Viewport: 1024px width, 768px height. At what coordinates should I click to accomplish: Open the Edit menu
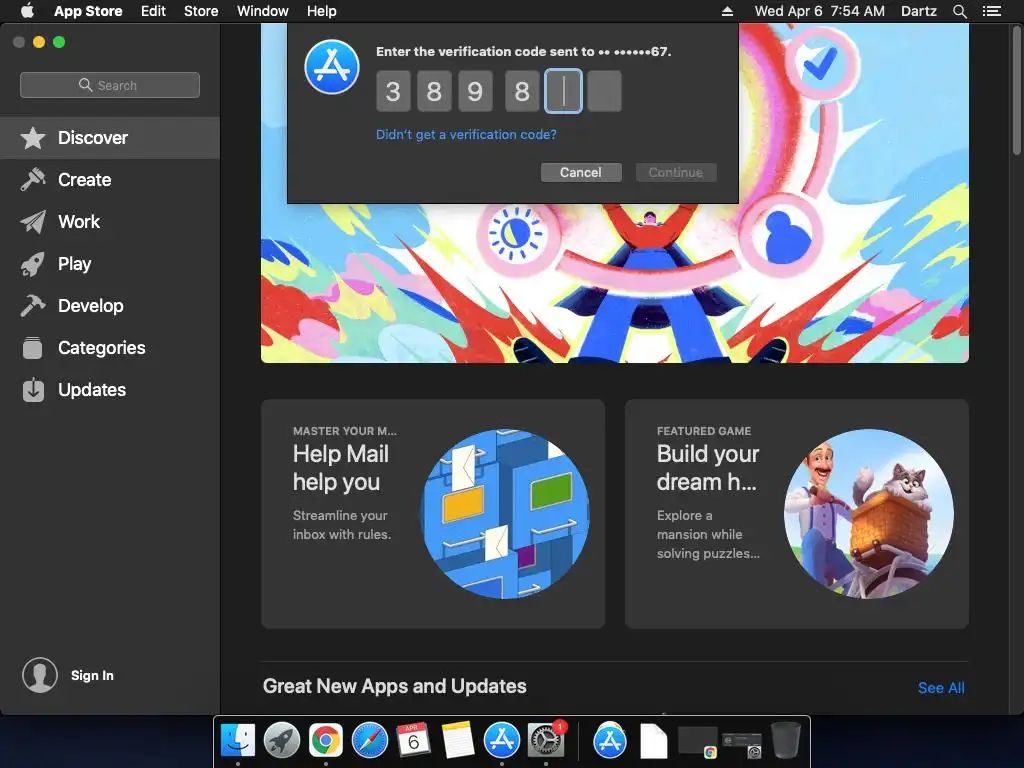tap(153, 11)
